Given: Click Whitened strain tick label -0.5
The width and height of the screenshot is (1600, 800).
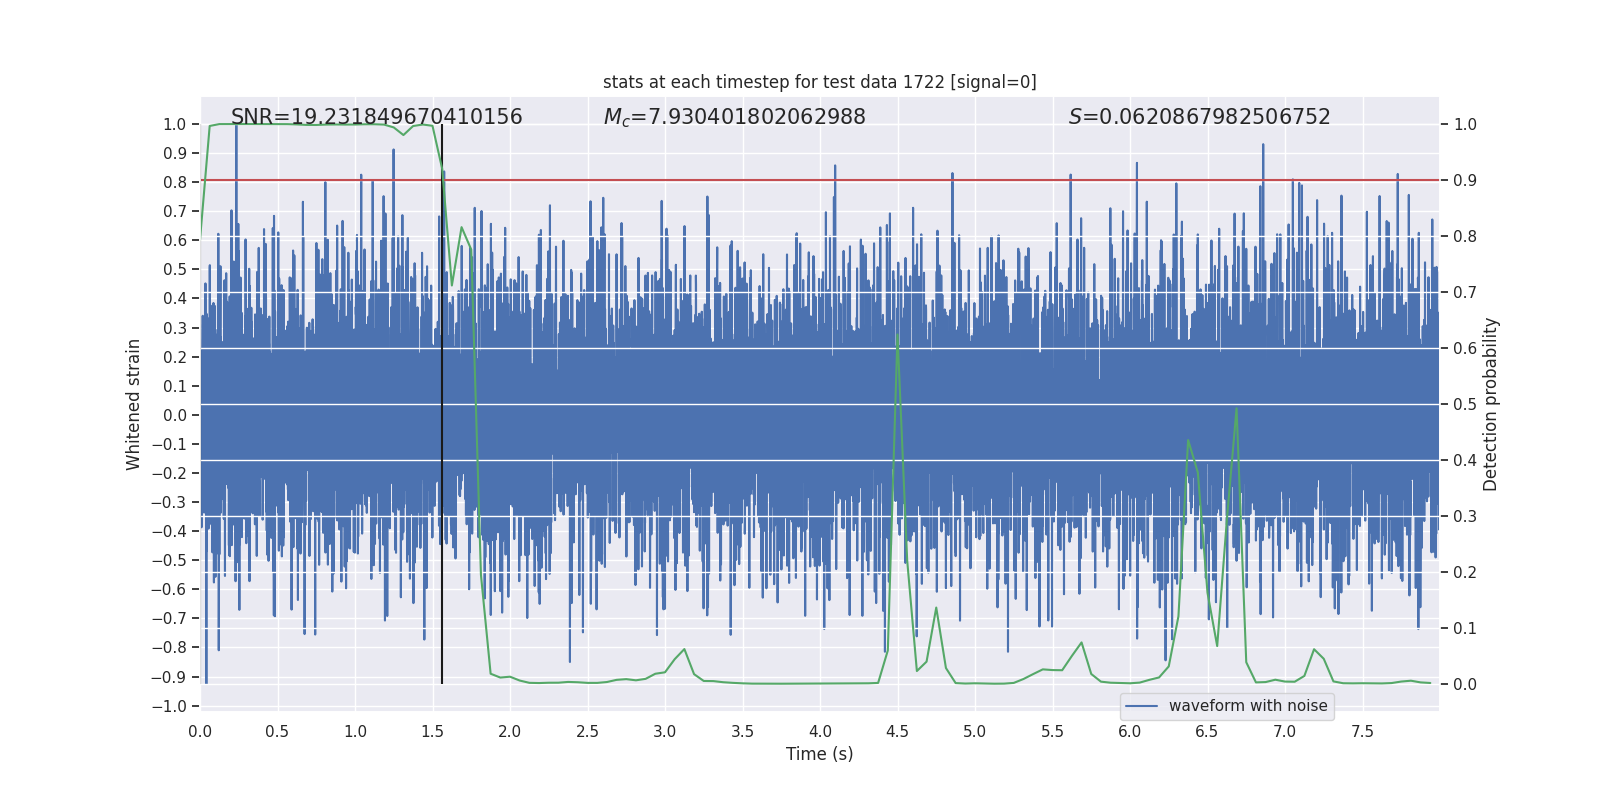Looking at the screenshot, I should coord(170,560).
